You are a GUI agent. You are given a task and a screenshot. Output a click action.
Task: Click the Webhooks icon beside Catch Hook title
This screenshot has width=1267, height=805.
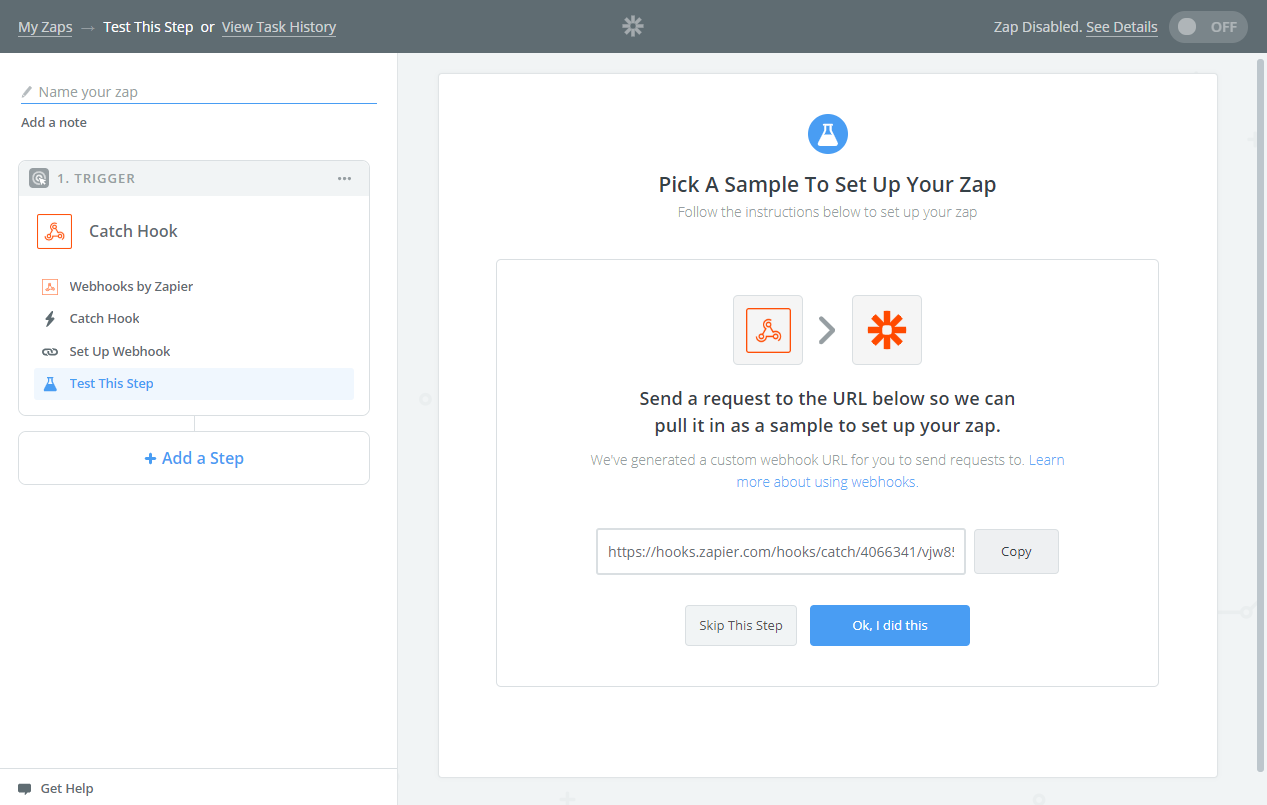(x=54, y=231)
